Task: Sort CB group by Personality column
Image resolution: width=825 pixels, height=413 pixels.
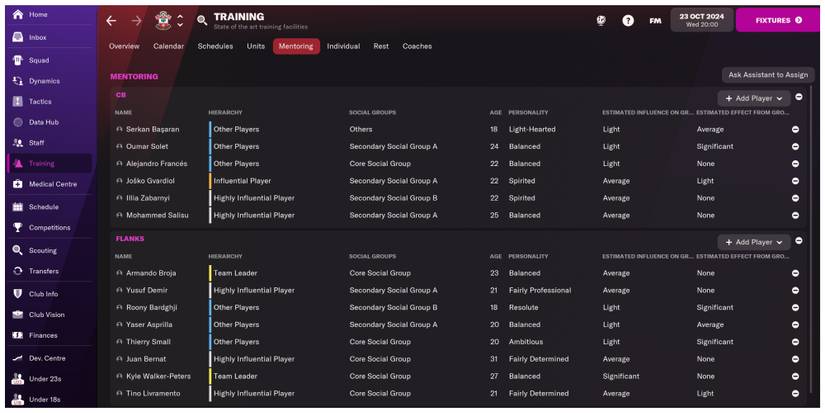Action: 528,113
